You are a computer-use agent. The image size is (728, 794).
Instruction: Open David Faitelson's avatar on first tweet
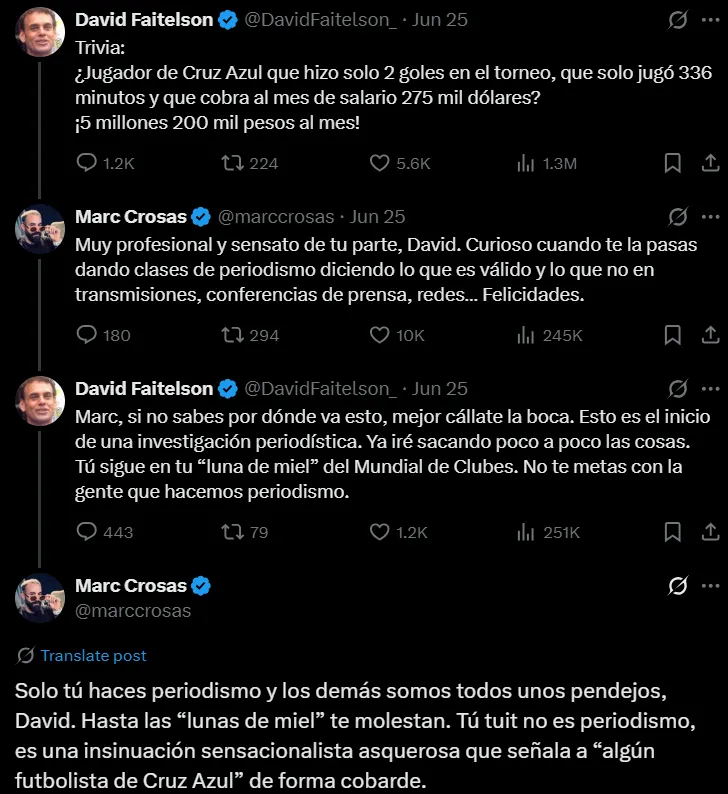pyautogui.click(x=40, y=32)
